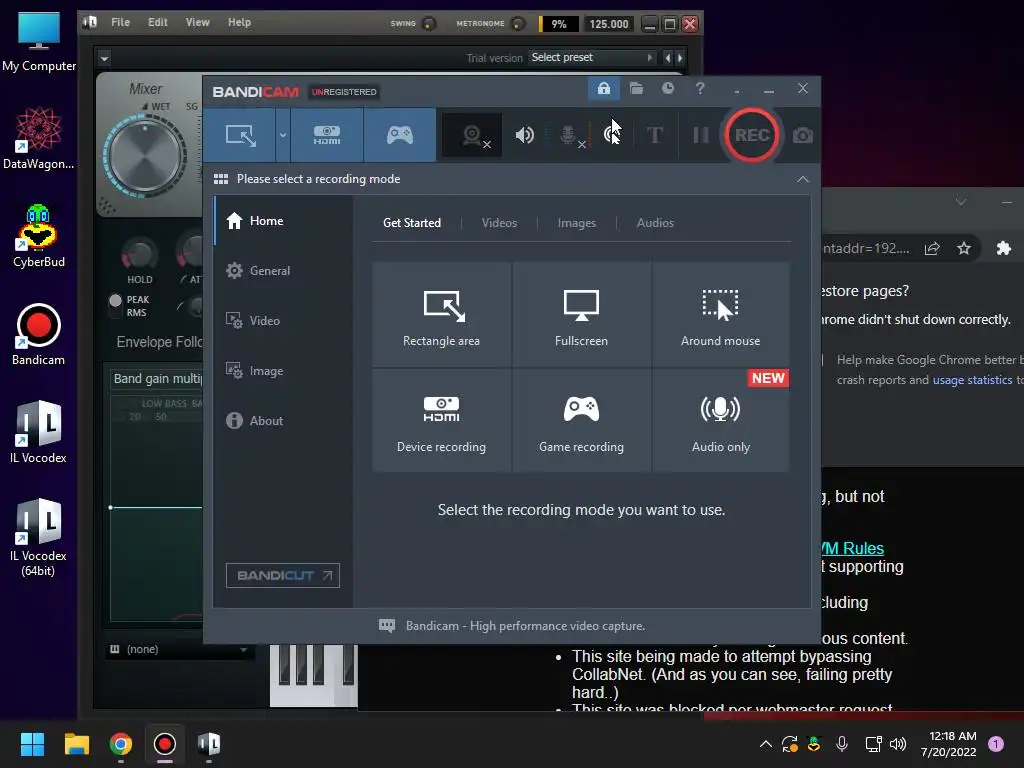The image size is (1024, 768).
Task: Open Bandicam help question mark icon
Action: tap(700, 88)
